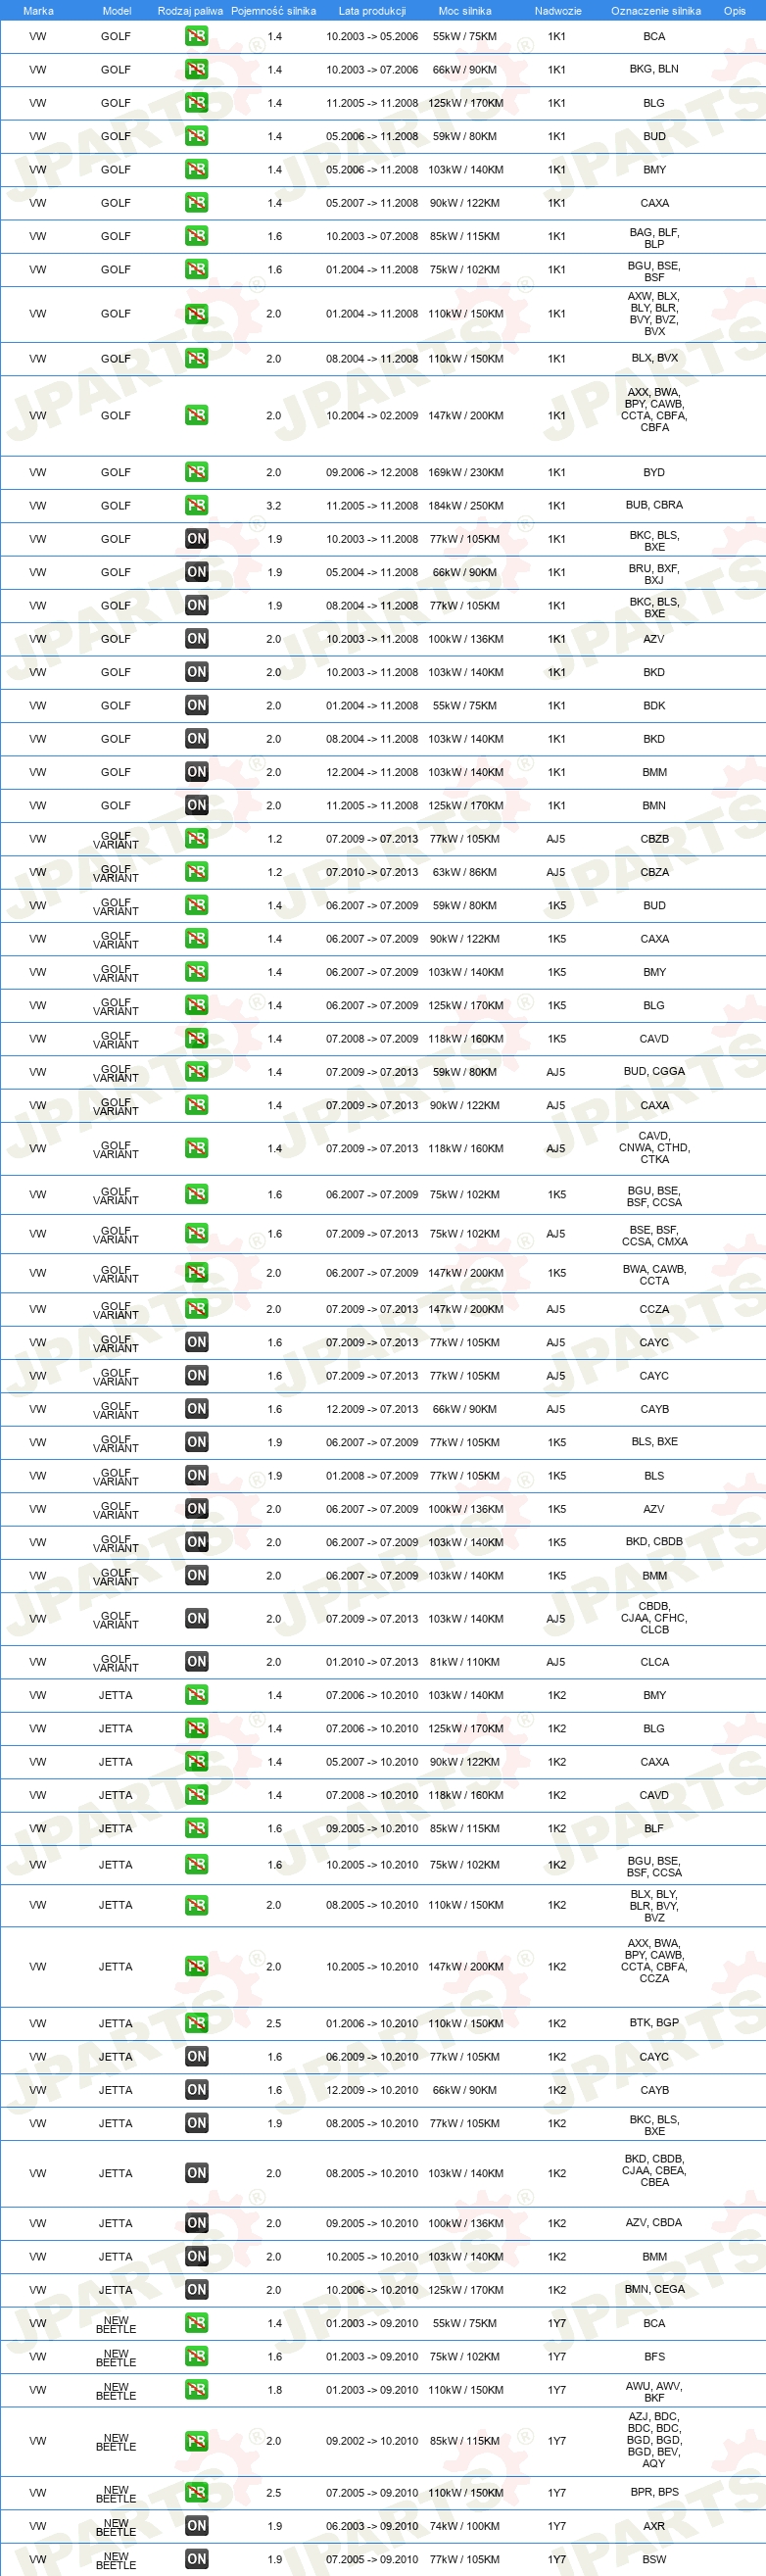Select the diesel icon in Golf Variant CLCA row

[x=197, y=1662]
